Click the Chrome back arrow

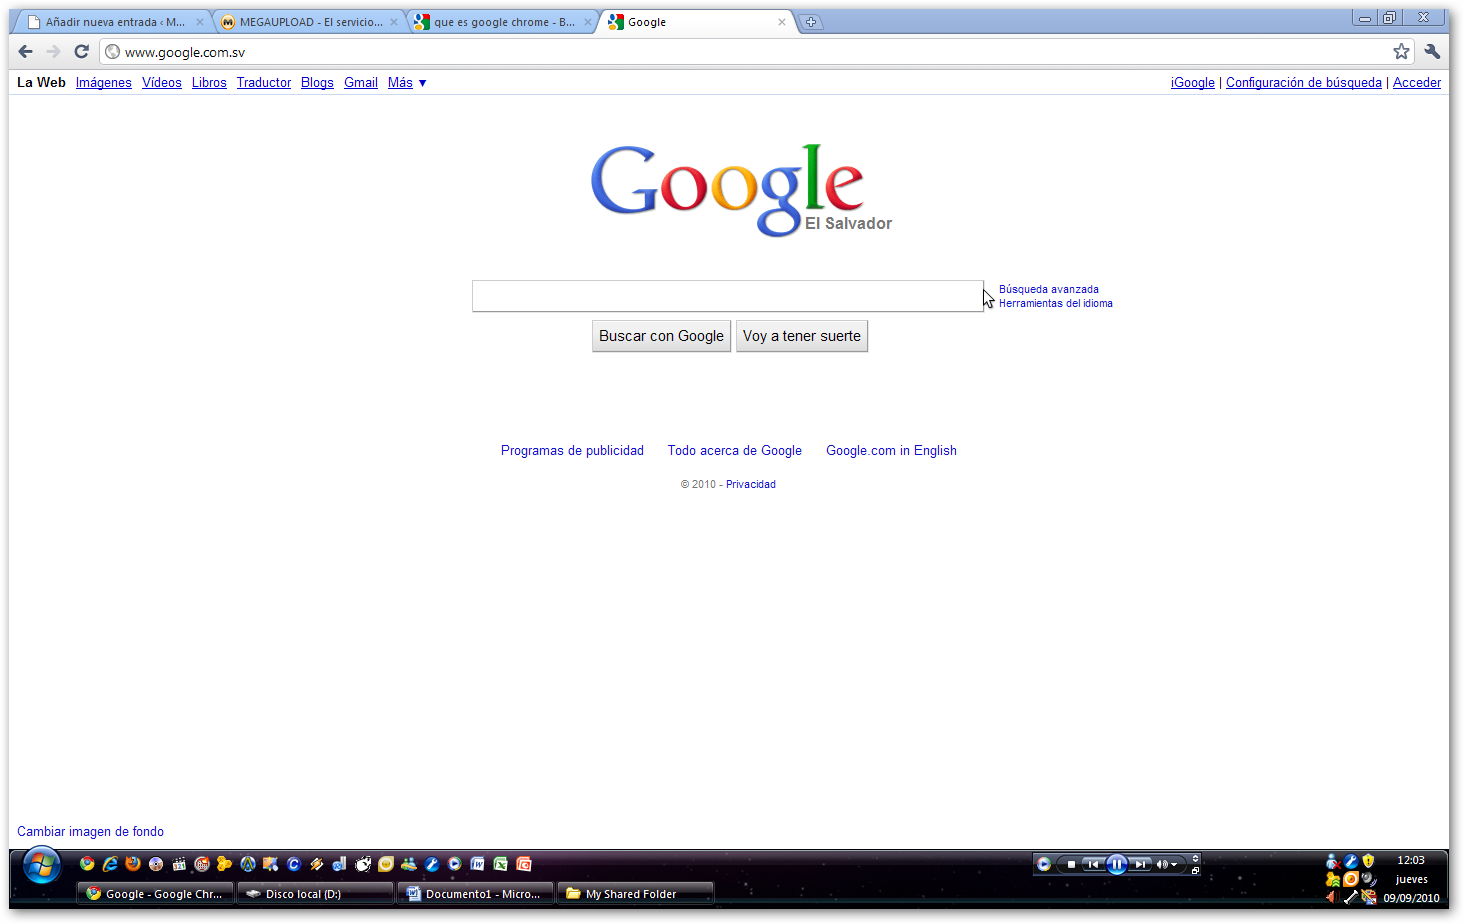tap(26, 52)
